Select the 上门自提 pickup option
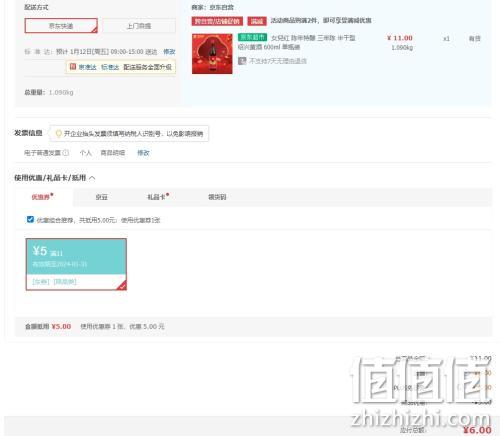The image size is (500, 436). 139,26
